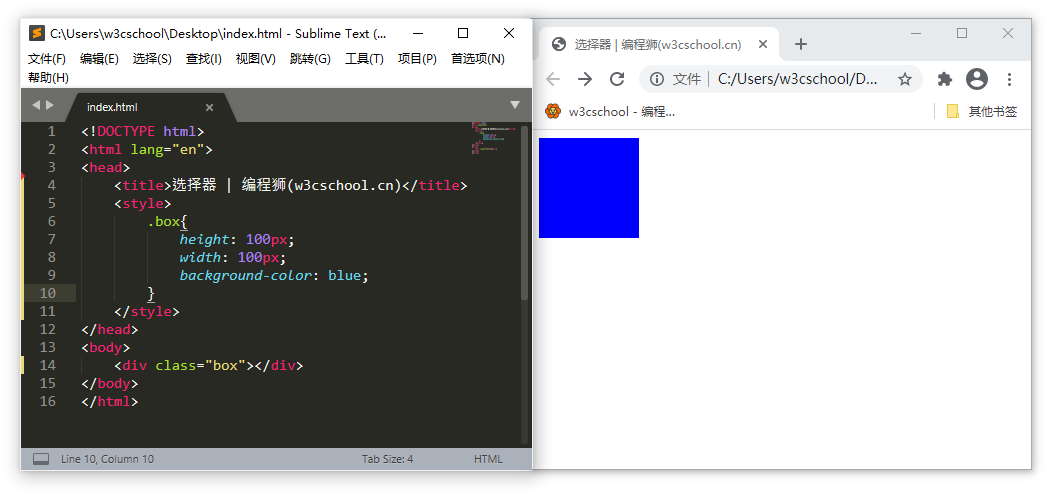Open the w3cschool bookmark
This screenshot has width=1052, height=493.
tap(611, 111)
